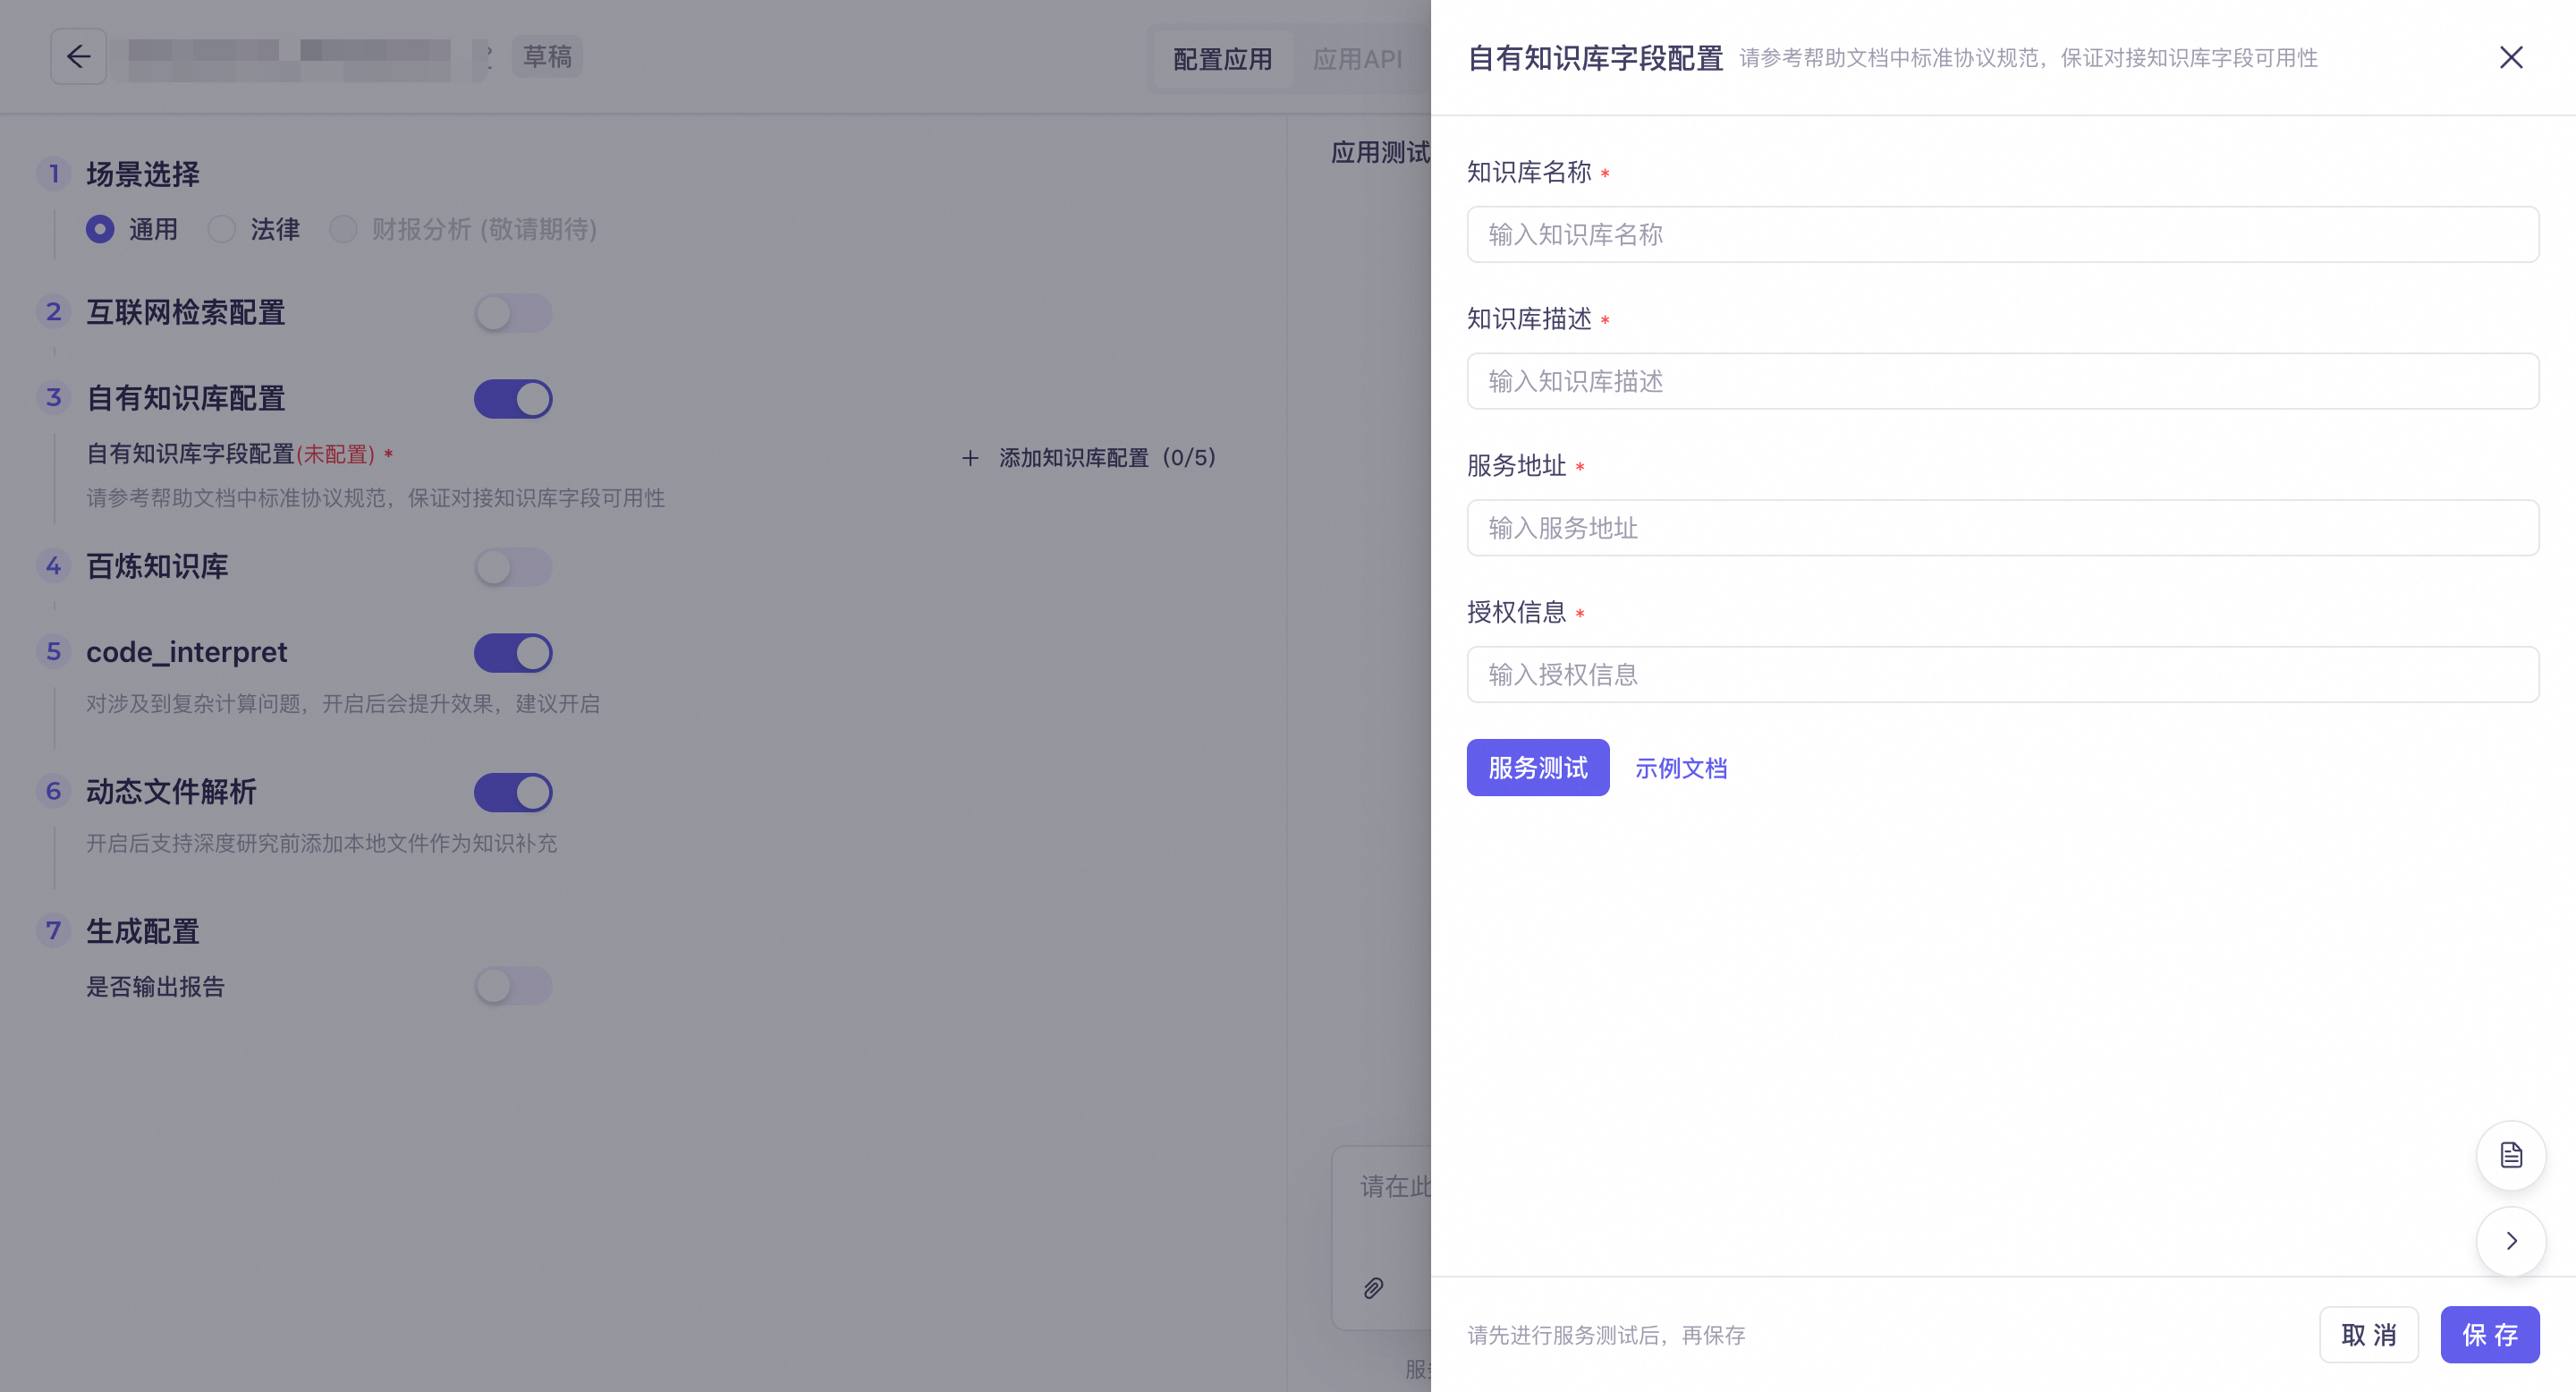Enable the 互联网检索配置 toggle
The height and width of the screenshot is (1392, 2576).
click(513, 312)
